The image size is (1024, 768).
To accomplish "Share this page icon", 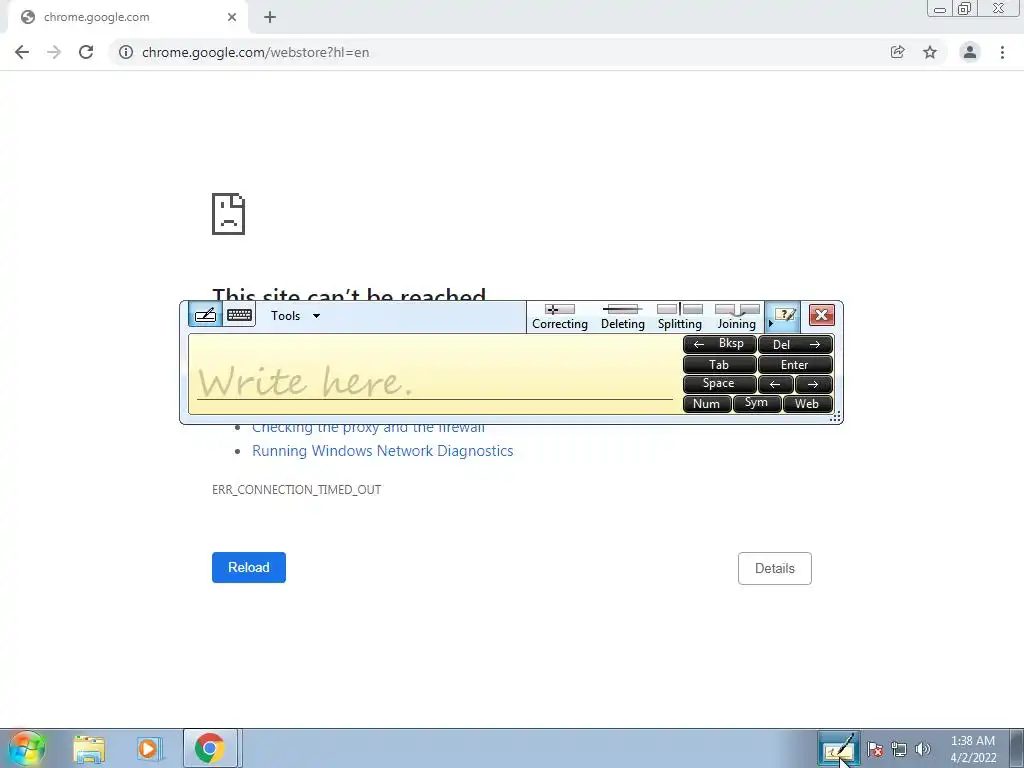I will pyautogui.click(x=897, y=52).
